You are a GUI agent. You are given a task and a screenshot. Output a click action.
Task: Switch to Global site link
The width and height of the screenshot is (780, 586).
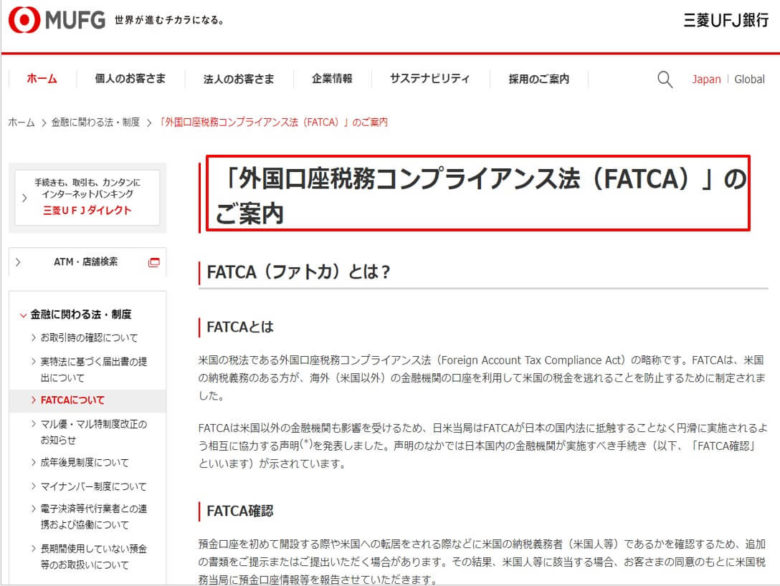point(749,79)
